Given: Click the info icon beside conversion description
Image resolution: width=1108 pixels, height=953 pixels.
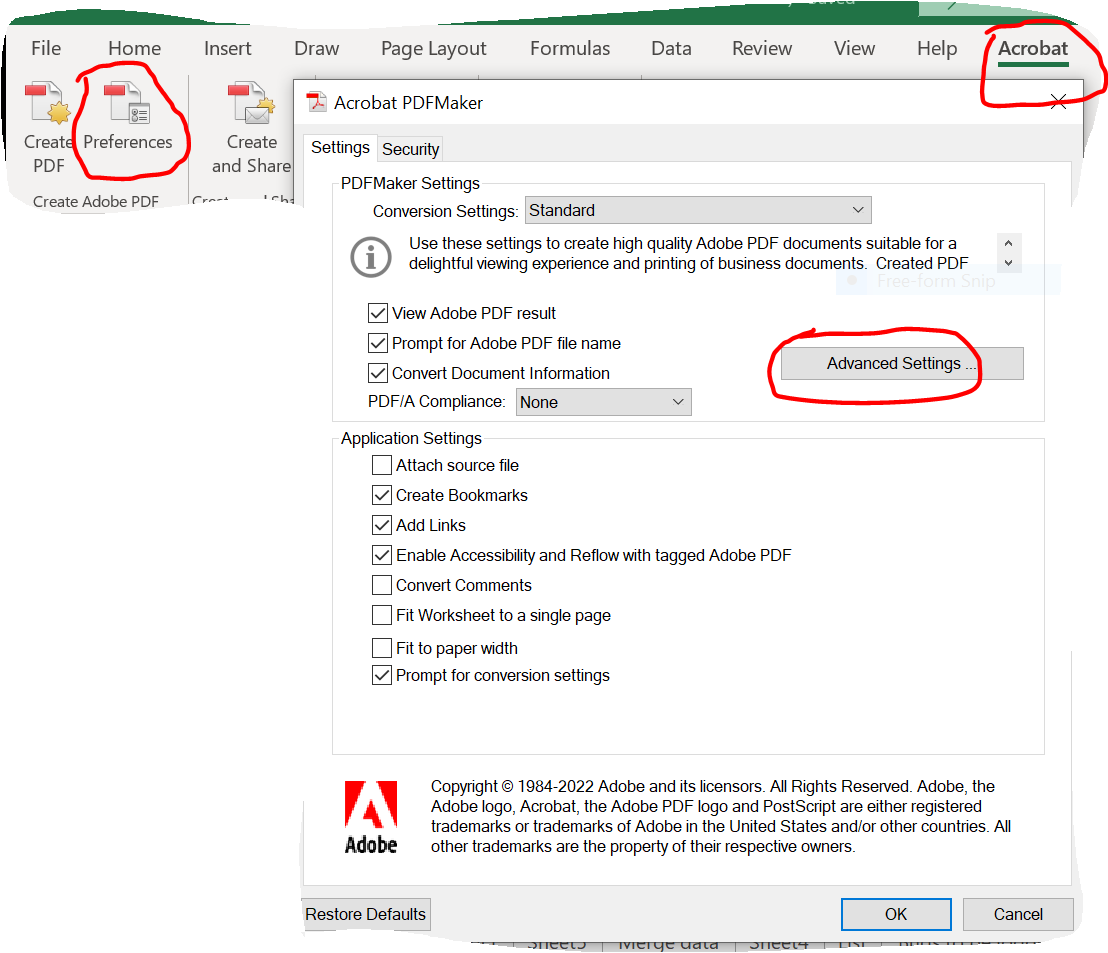Looking at the screenshot, I should tap(371, 257).
